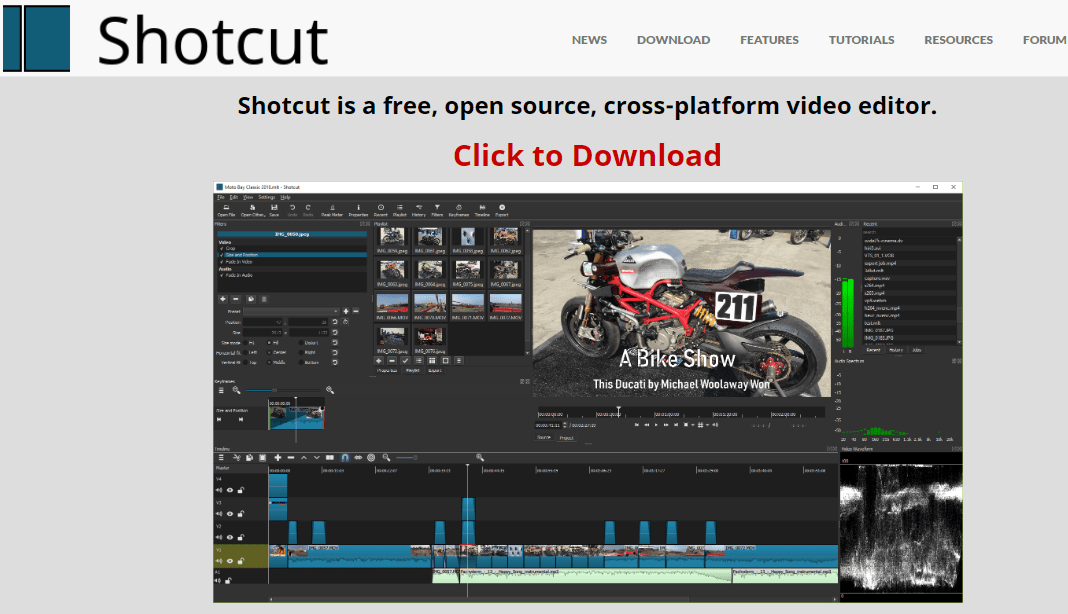Switch to the Project player tab

[x=567, y=438]
